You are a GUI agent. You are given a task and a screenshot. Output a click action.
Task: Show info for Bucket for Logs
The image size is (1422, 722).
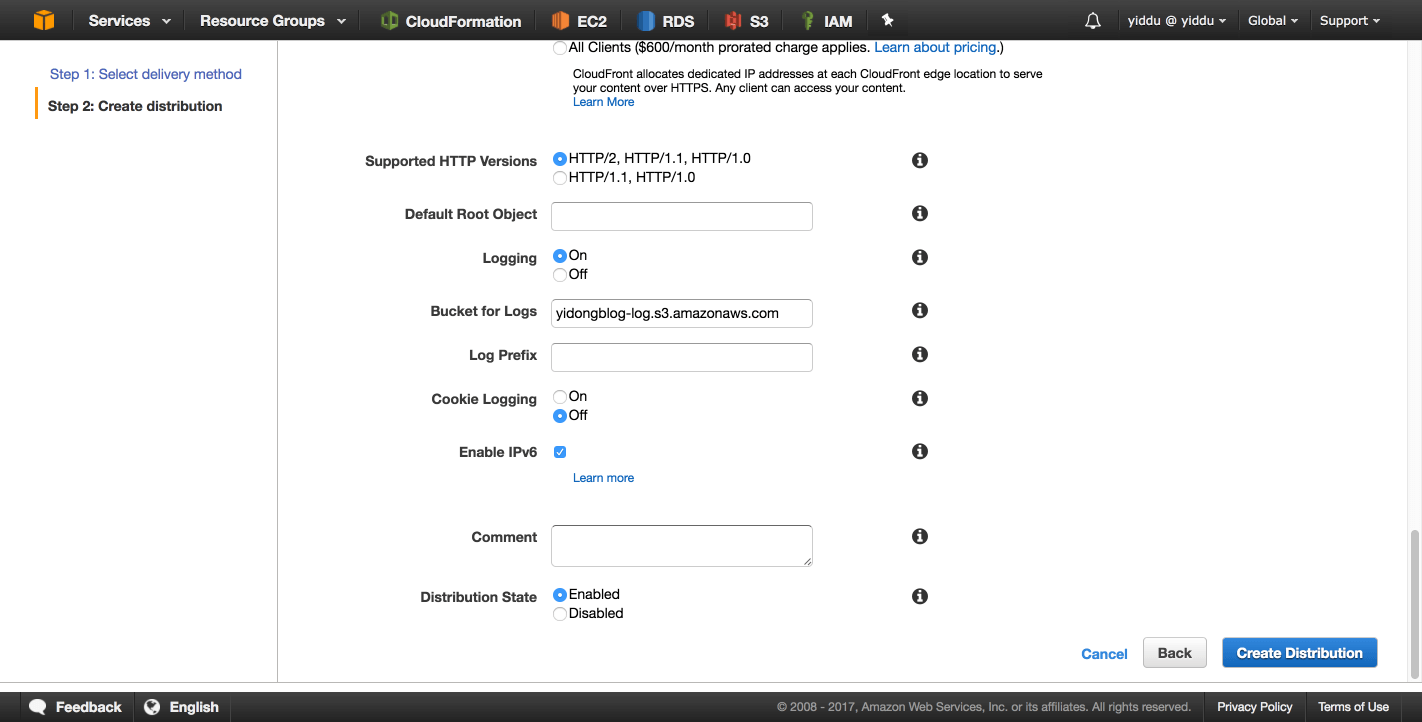click(920, 310)
